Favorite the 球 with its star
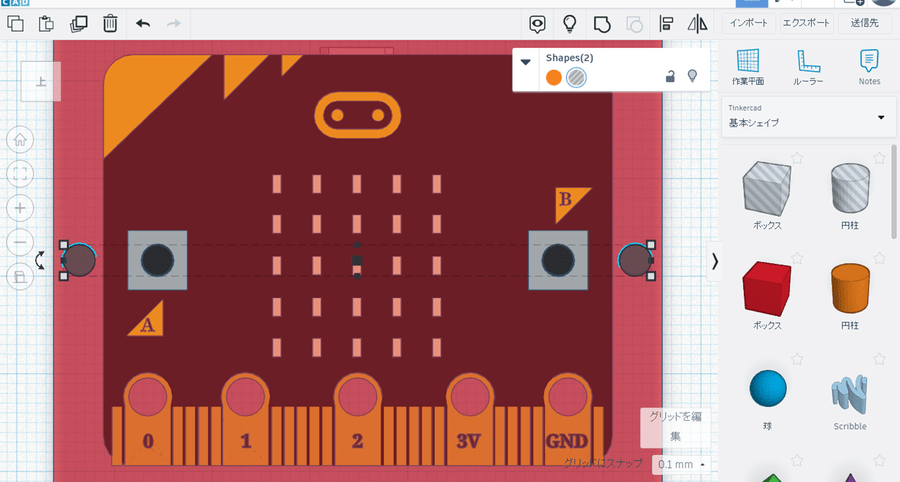The image size is (900, 482). [797, 359]
